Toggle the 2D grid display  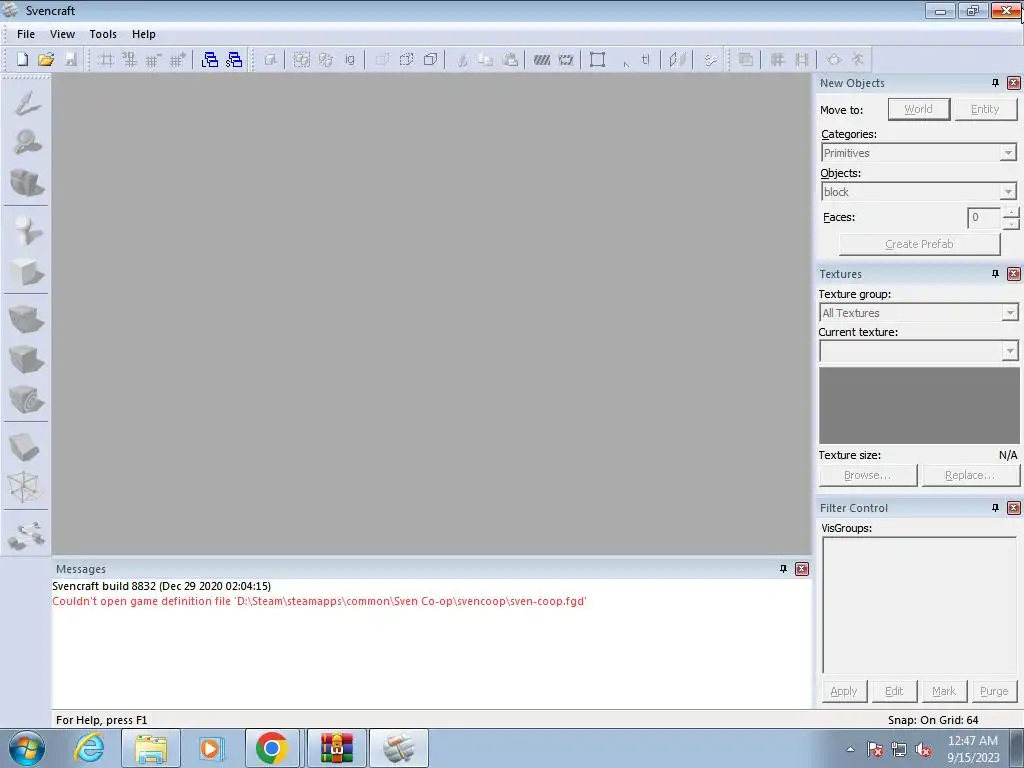click(x=106, y=59)
